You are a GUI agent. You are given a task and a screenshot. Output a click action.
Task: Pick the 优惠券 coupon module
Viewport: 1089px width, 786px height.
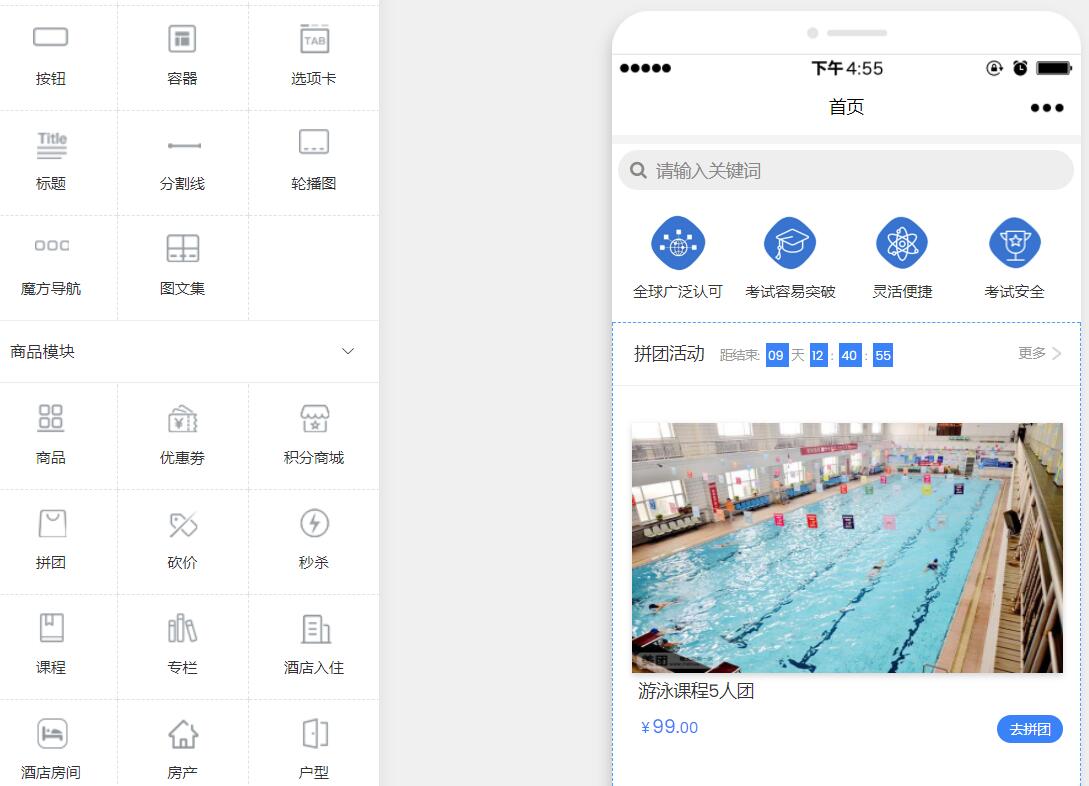(183, 435)
